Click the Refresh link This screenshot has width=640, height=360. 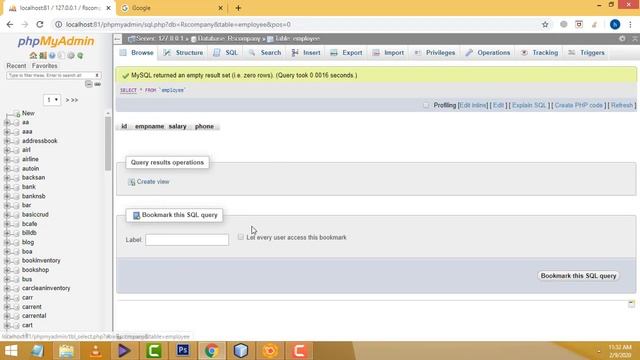click(x=622, y=105)
